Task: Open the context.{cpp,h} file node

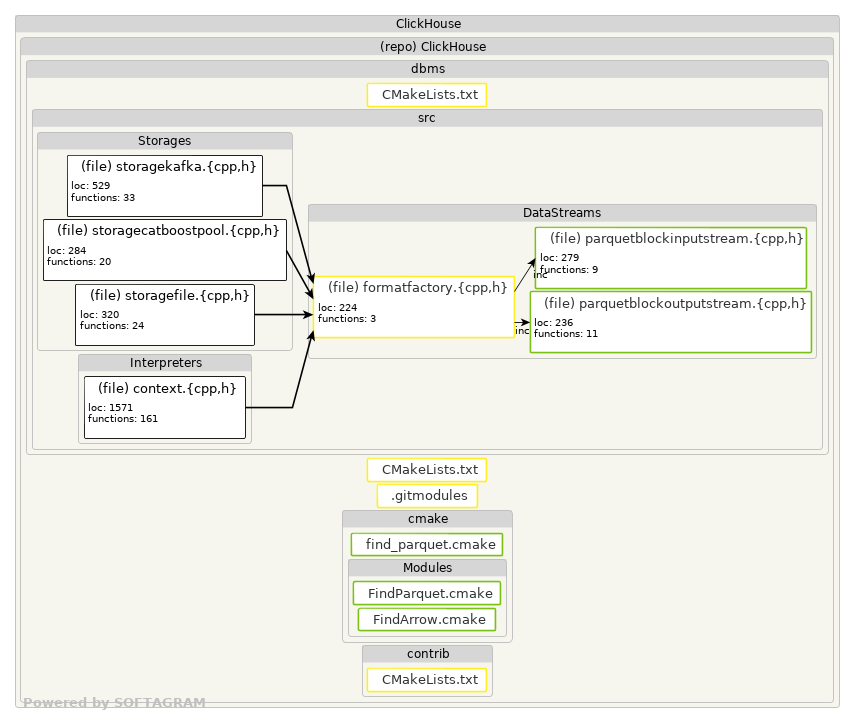Action: 164,408
